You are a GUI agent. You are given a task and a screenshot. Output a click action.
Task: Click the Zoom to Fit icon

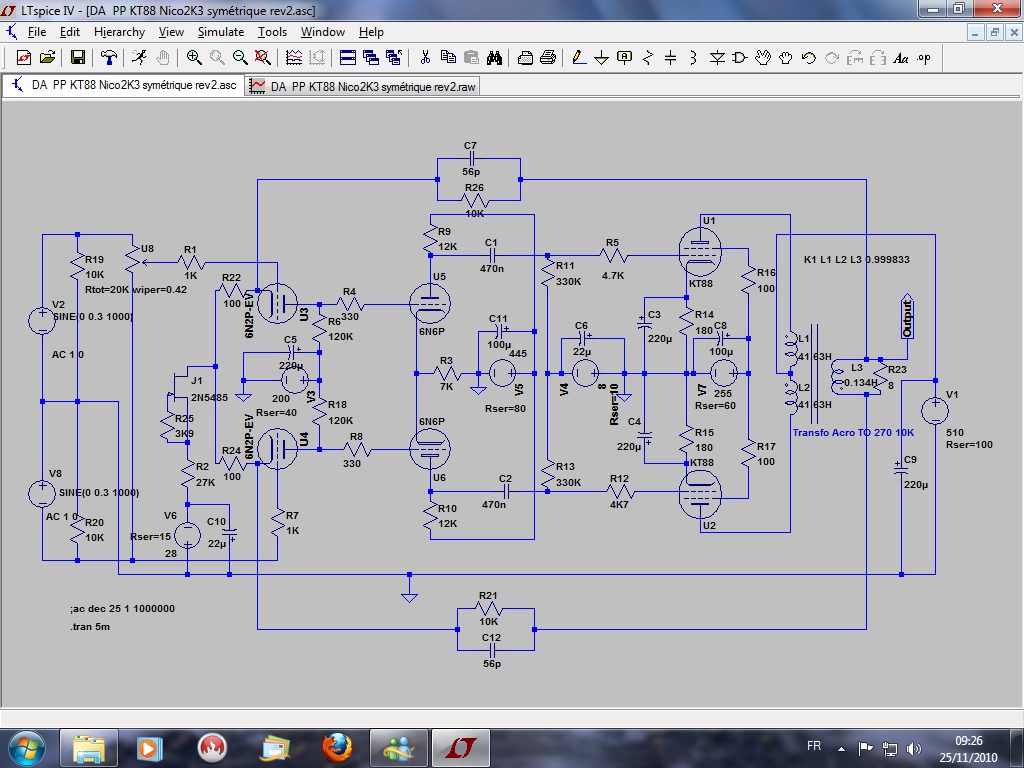click(263, 58)
